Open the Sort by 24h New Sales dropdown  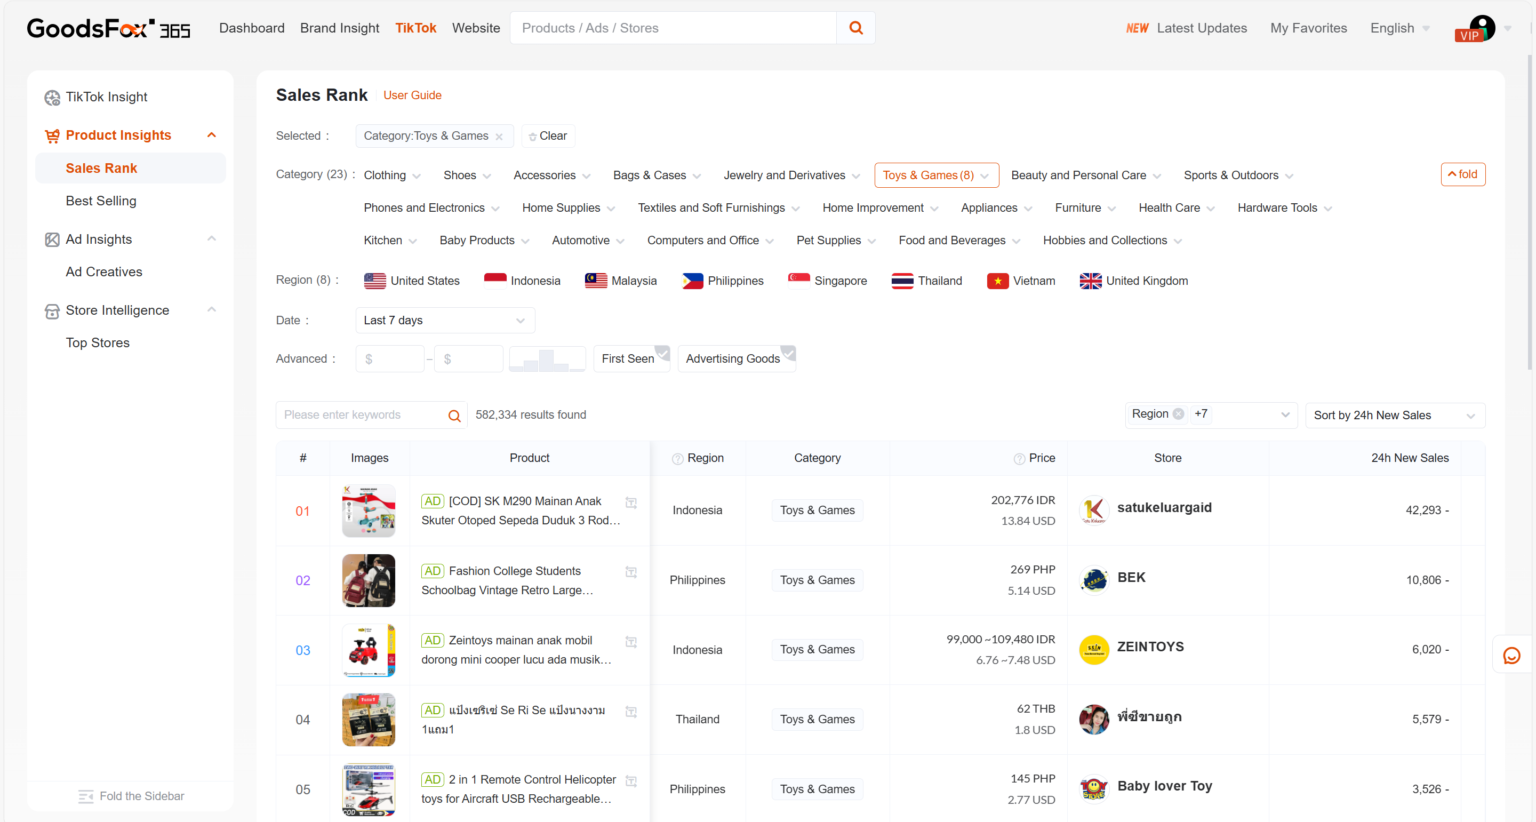[x=1394, y=415]
